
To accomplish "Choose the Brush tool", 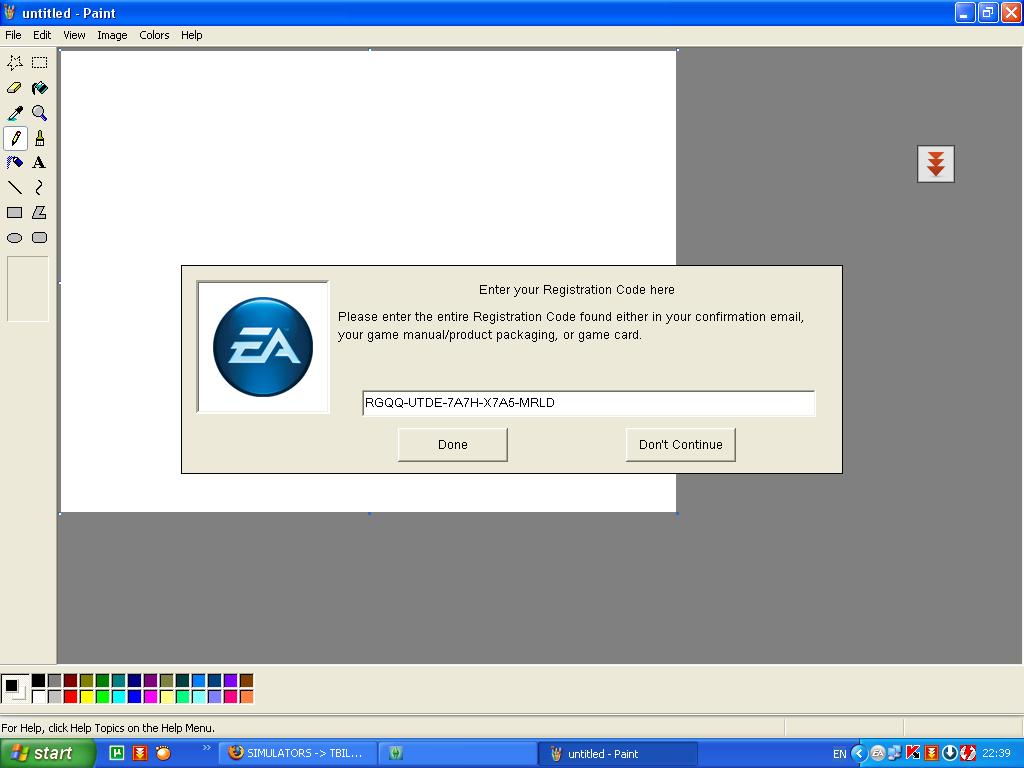I will coord(40,138).
